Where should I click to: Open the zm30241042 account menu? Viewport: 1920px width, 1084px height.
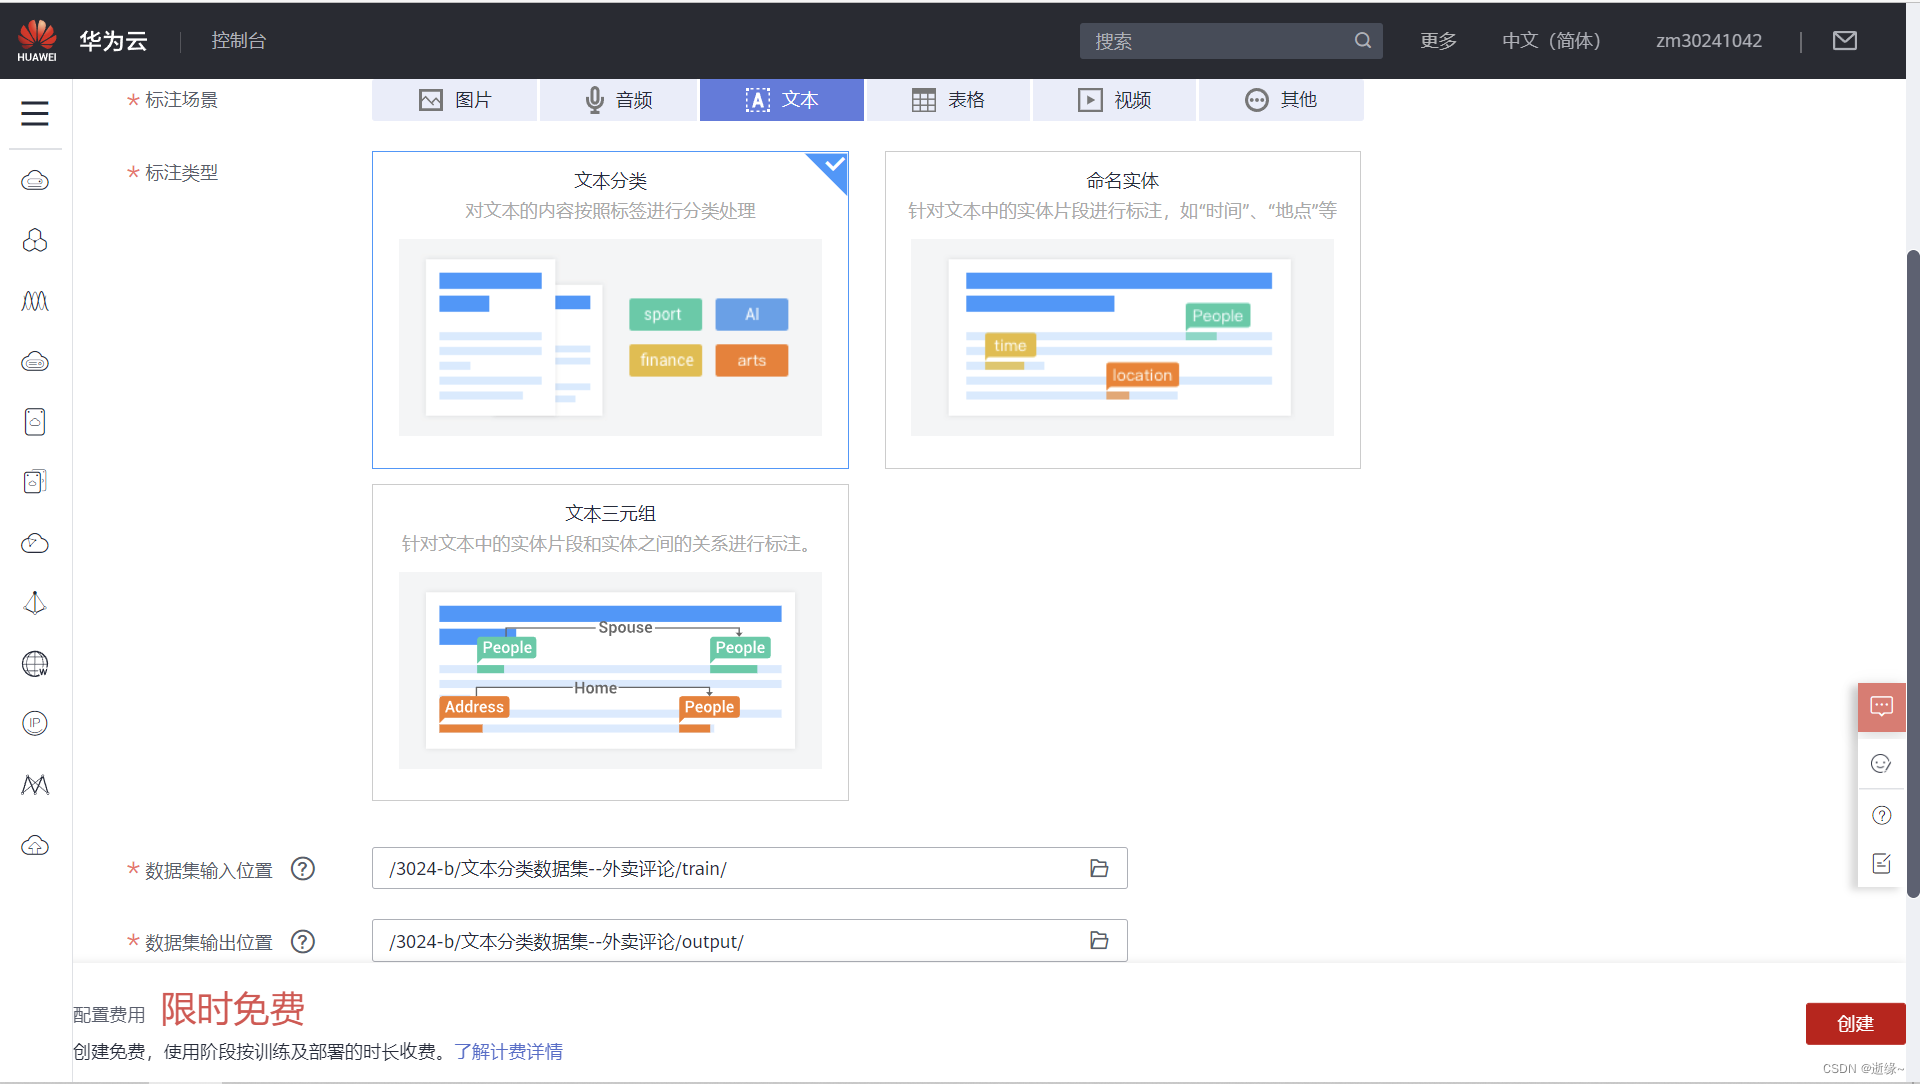1709,40
